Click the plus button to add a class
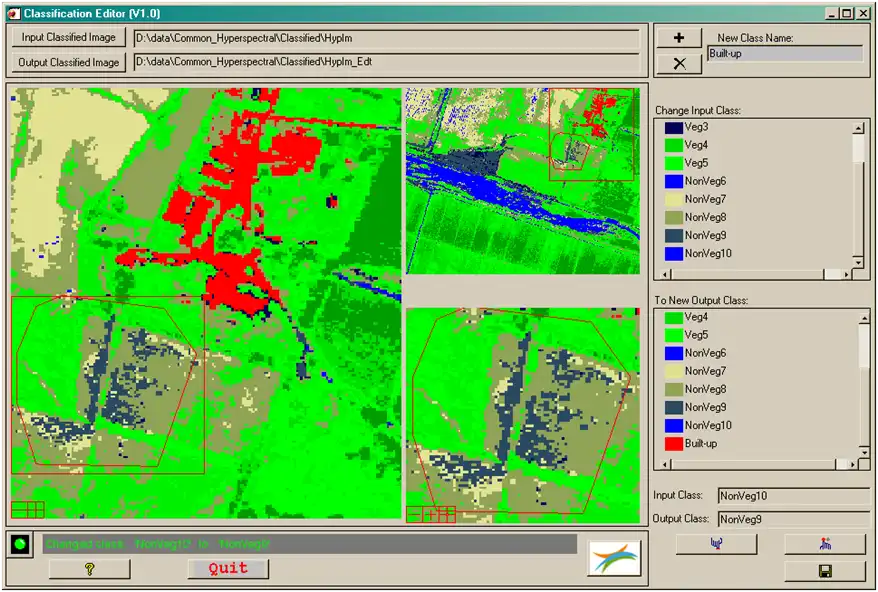878x592 pixels. (x=679, y=38)
